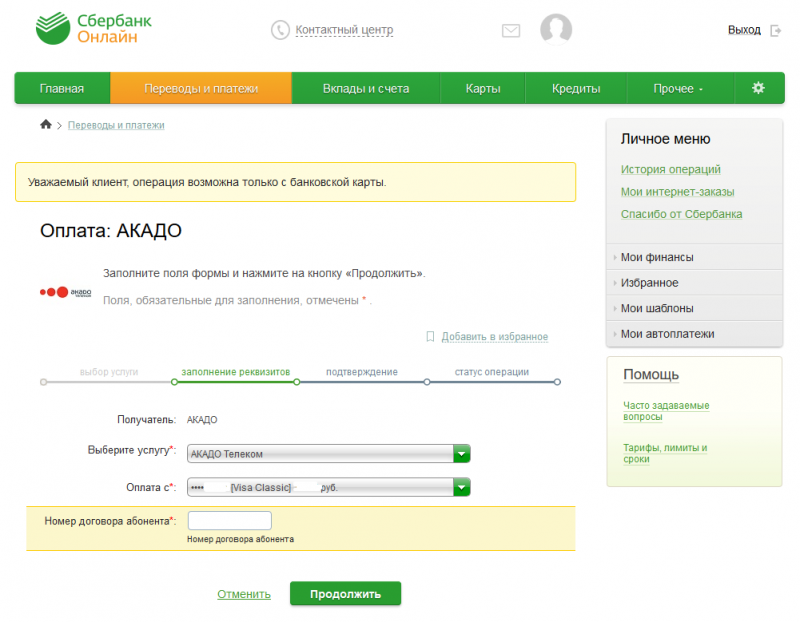Screen dimensions: 800x622
Task: Click the заполнение реквизитов step label
Action: tap(236, 371)
